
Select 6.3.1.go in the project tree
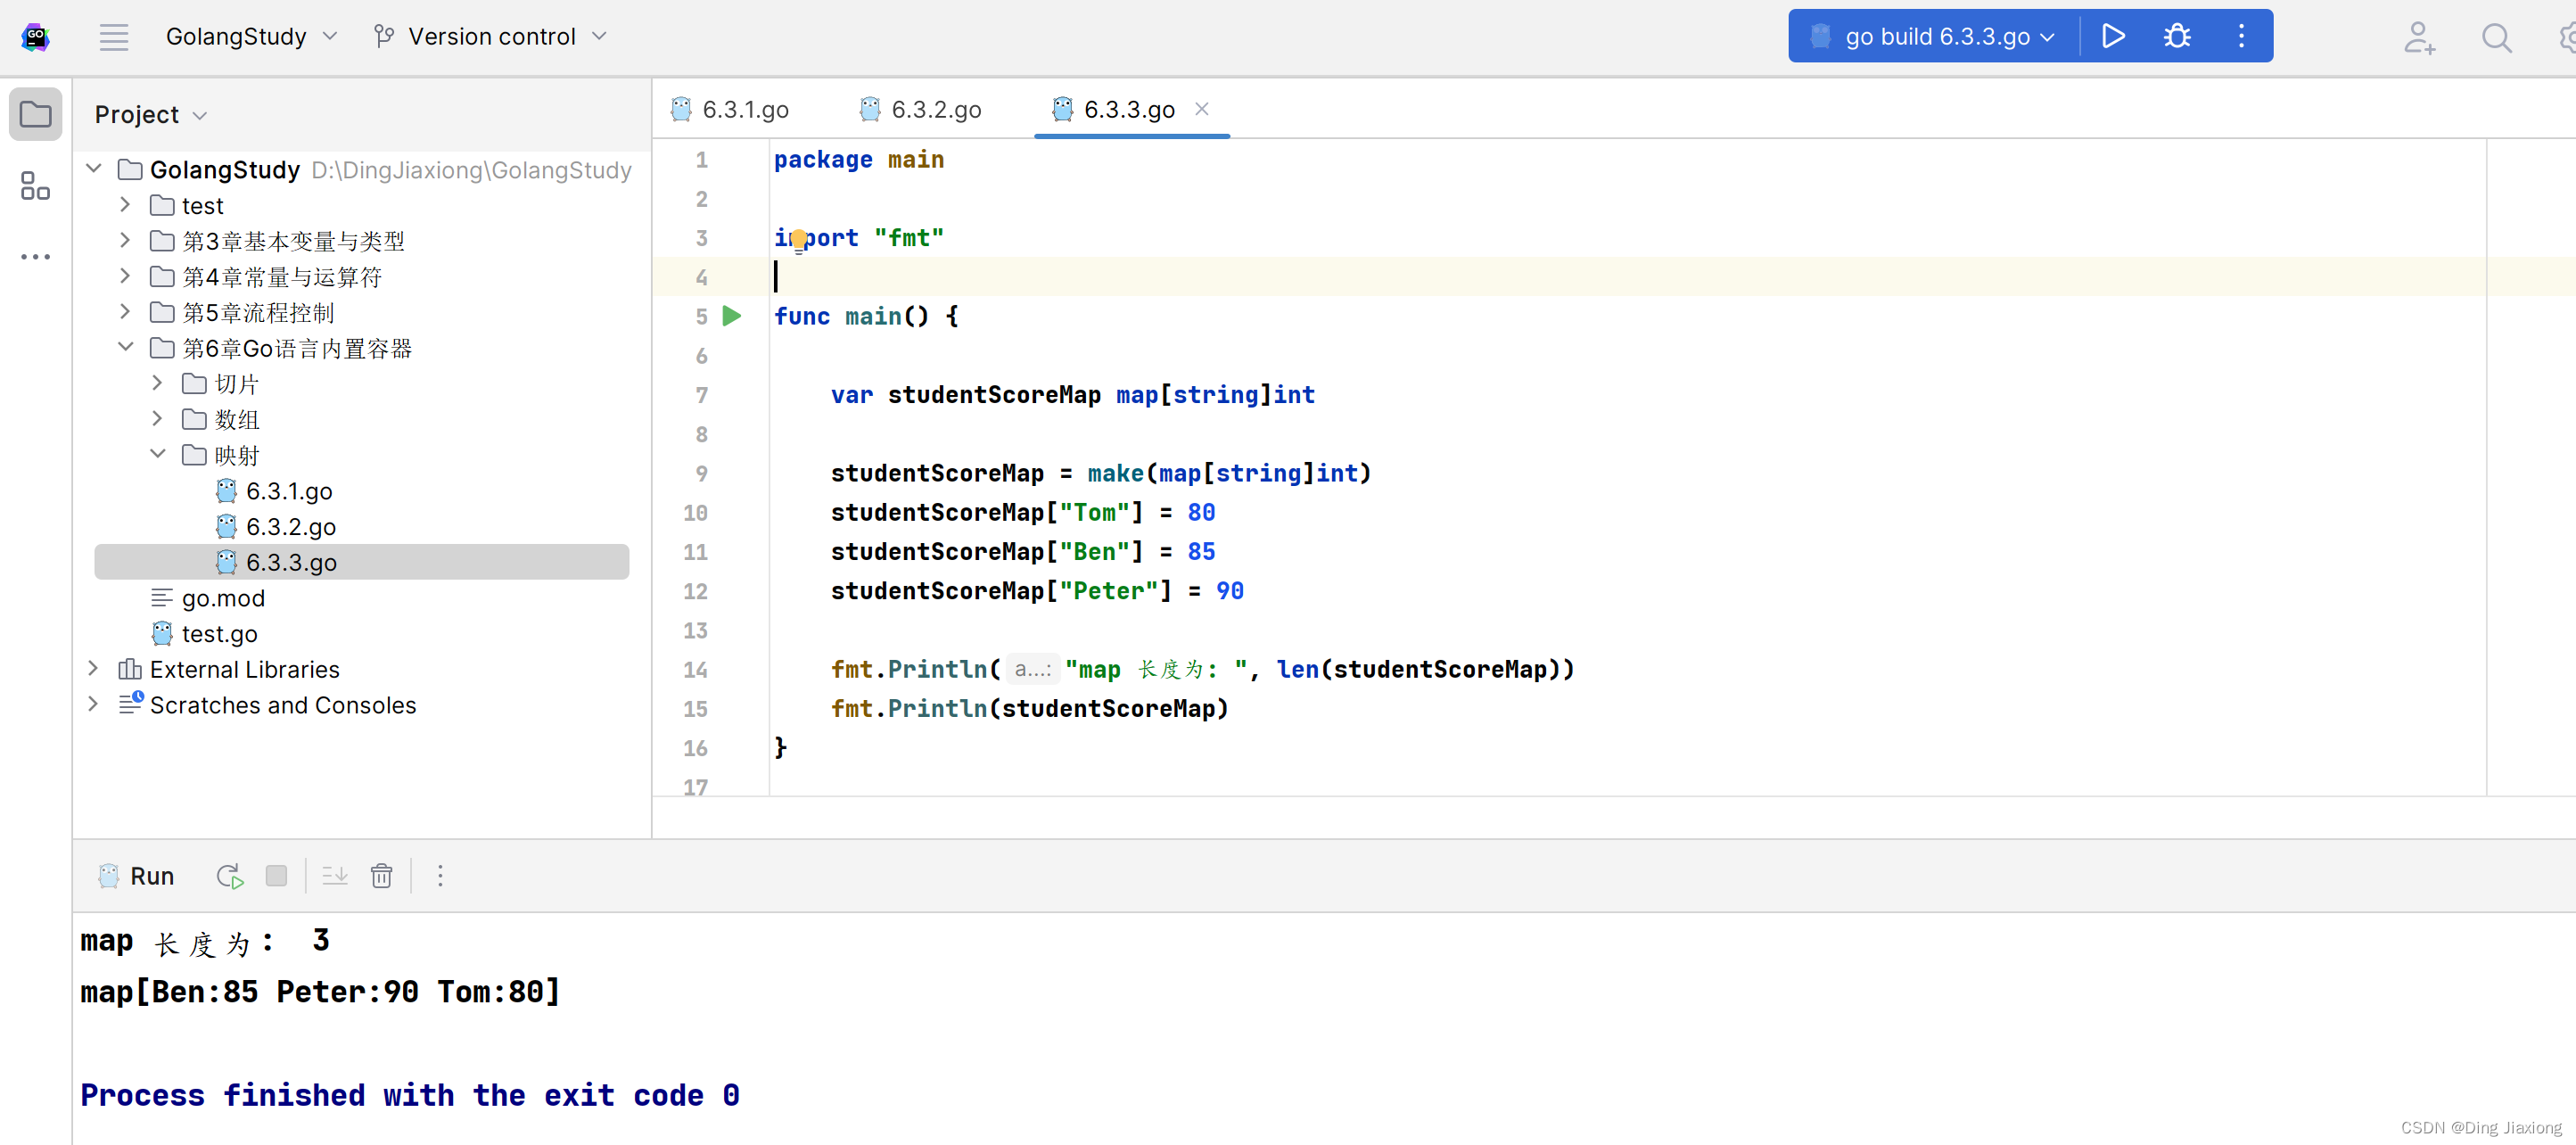[x=289, y=491]
